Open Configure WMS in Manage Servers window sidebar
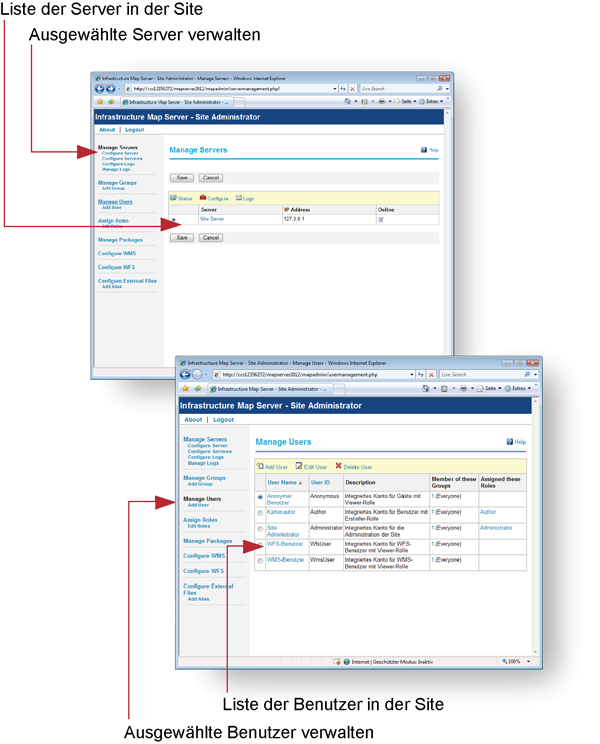 click(x=117, y=253)
